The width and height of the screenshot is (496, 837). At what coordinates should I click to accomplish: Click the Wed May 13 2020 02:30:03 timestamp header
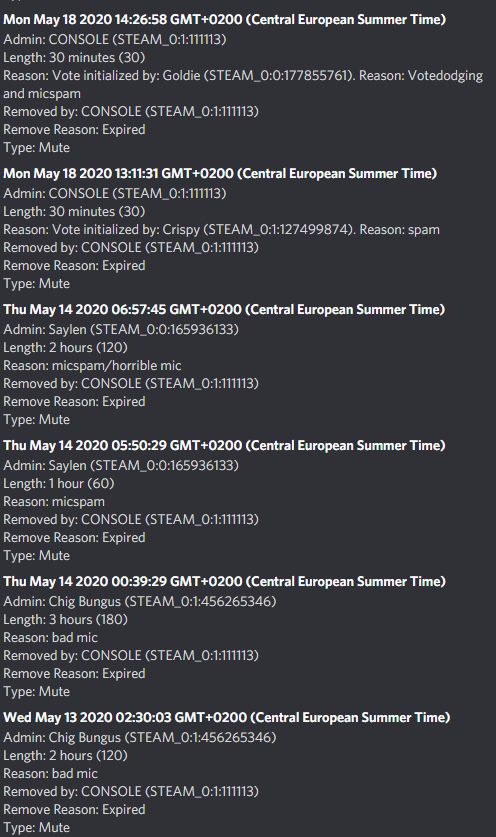coord(227,717)
